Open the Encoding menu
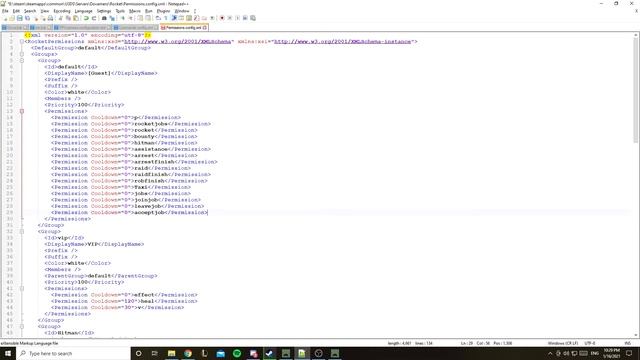Screen dimensions: 640x360 pos(62,11)
